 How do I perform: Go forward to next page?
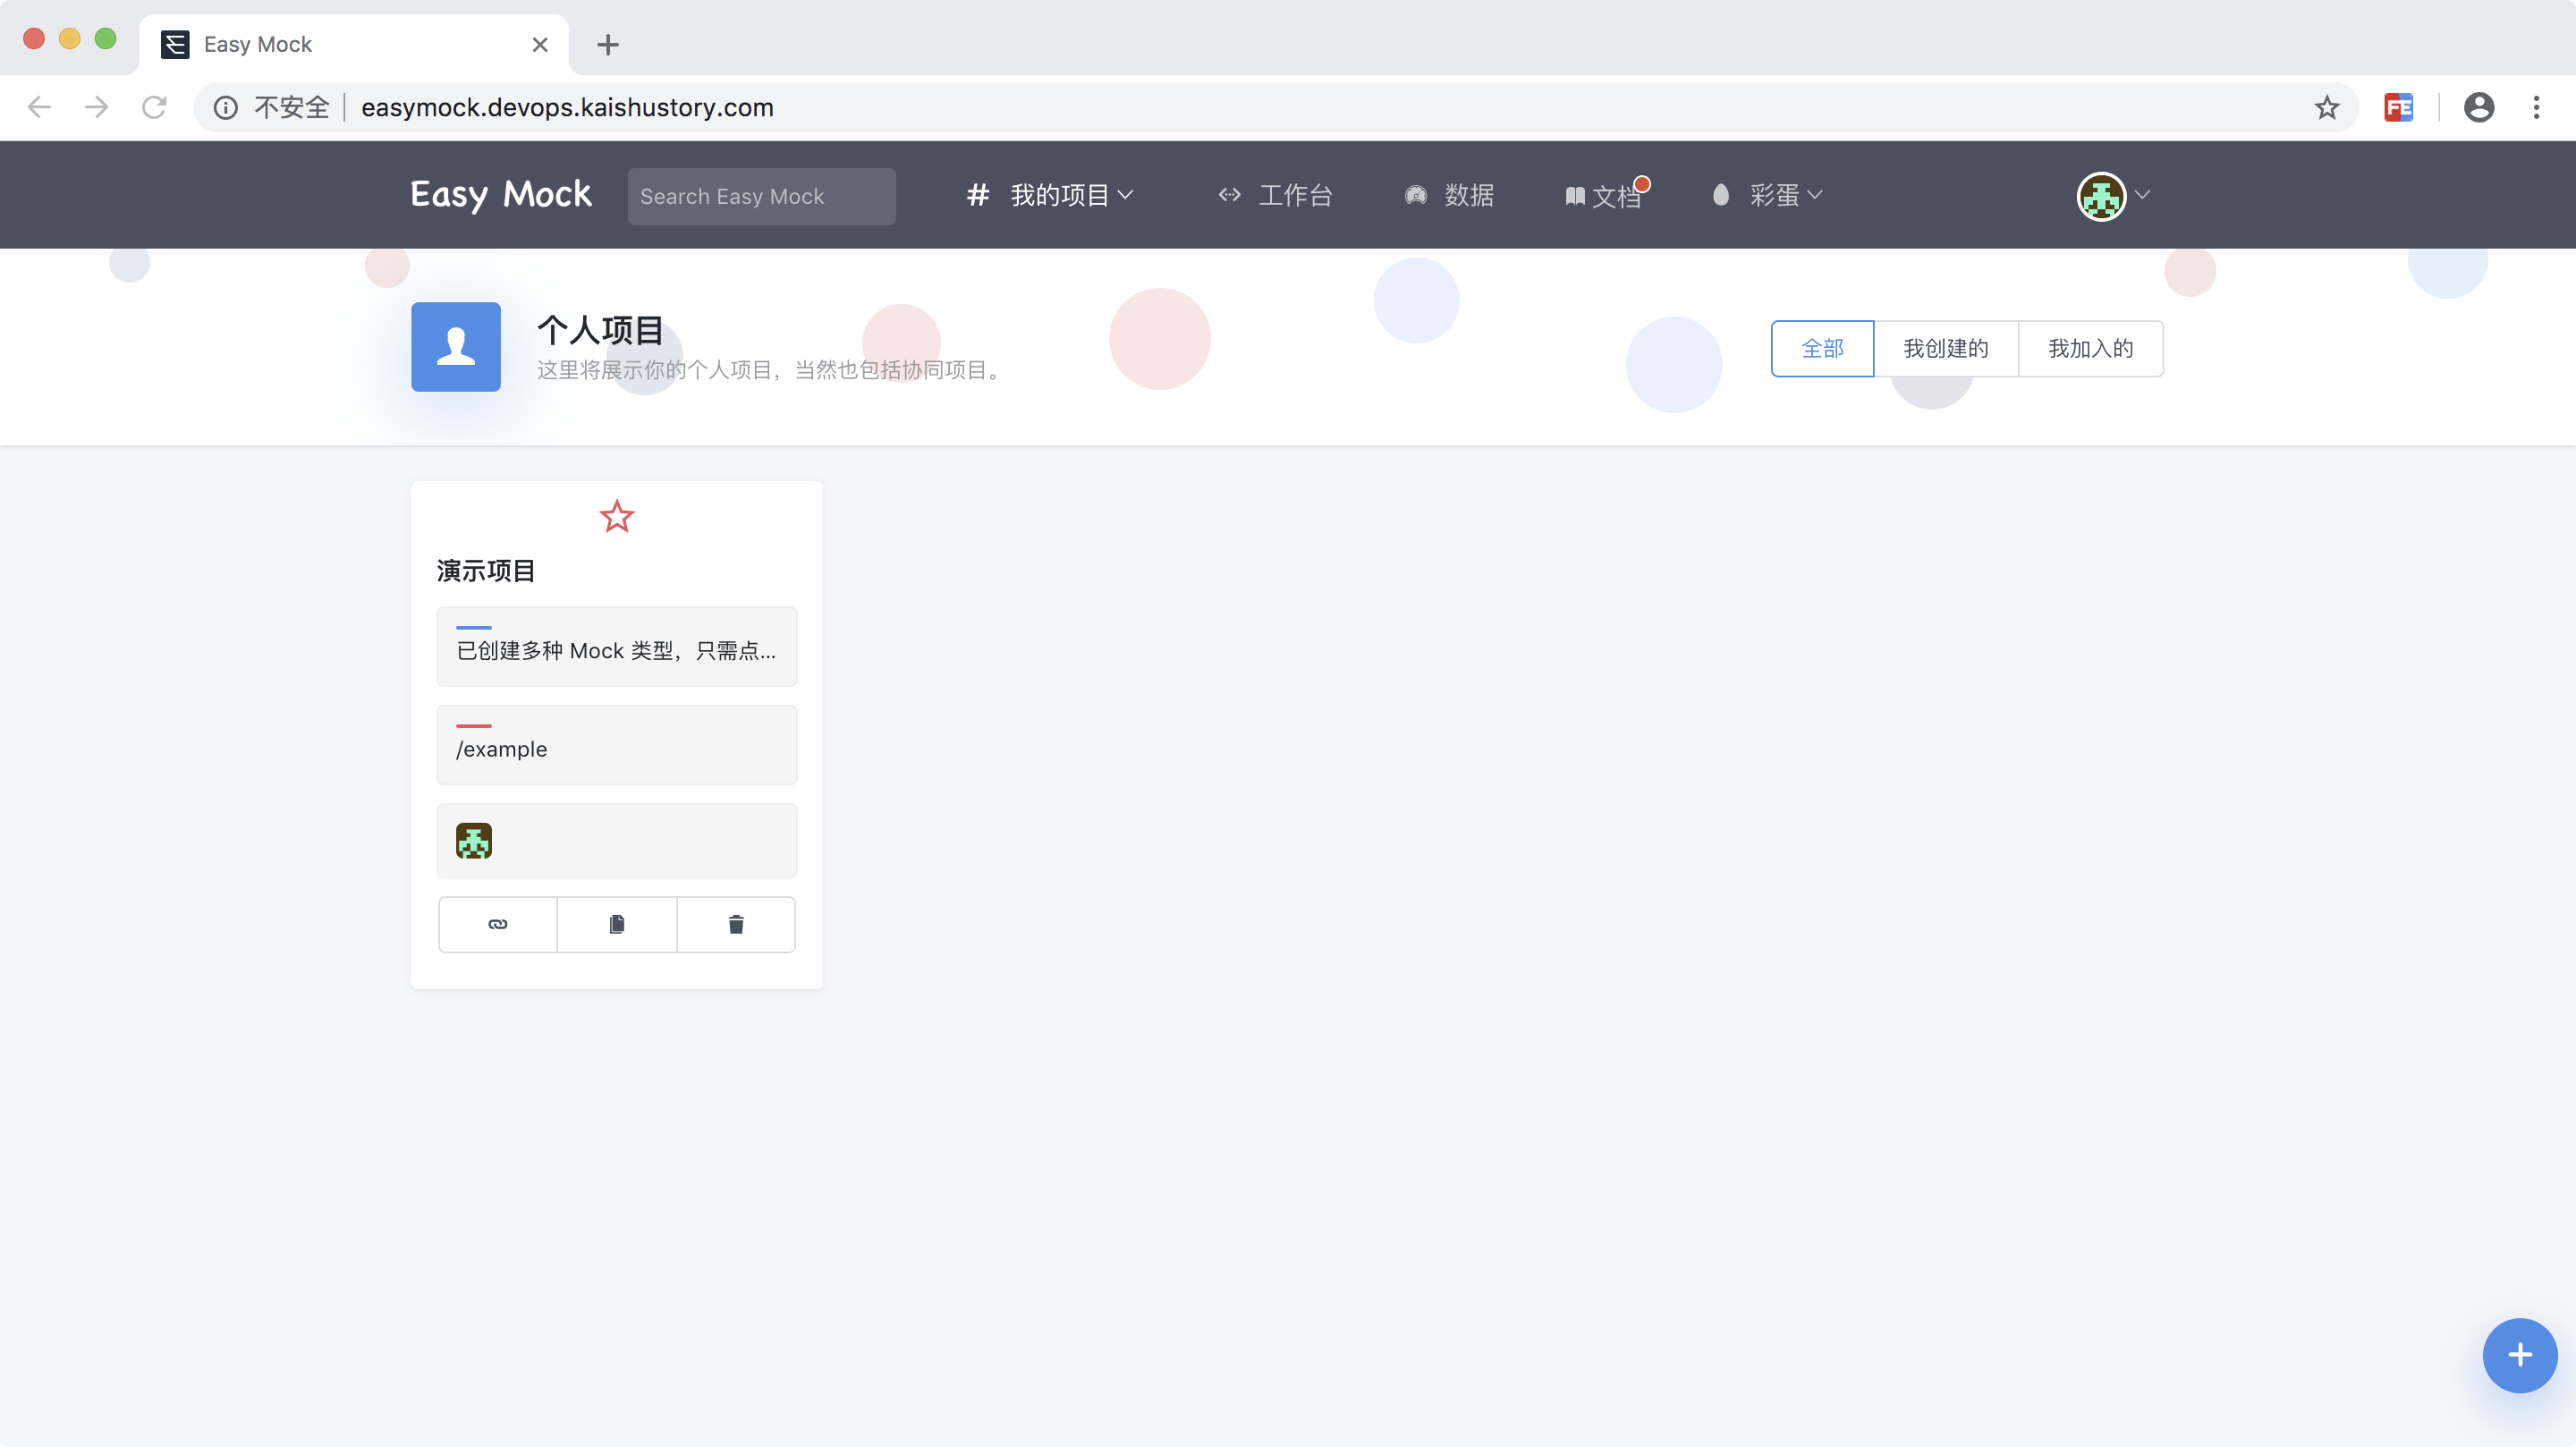point(97,107)
